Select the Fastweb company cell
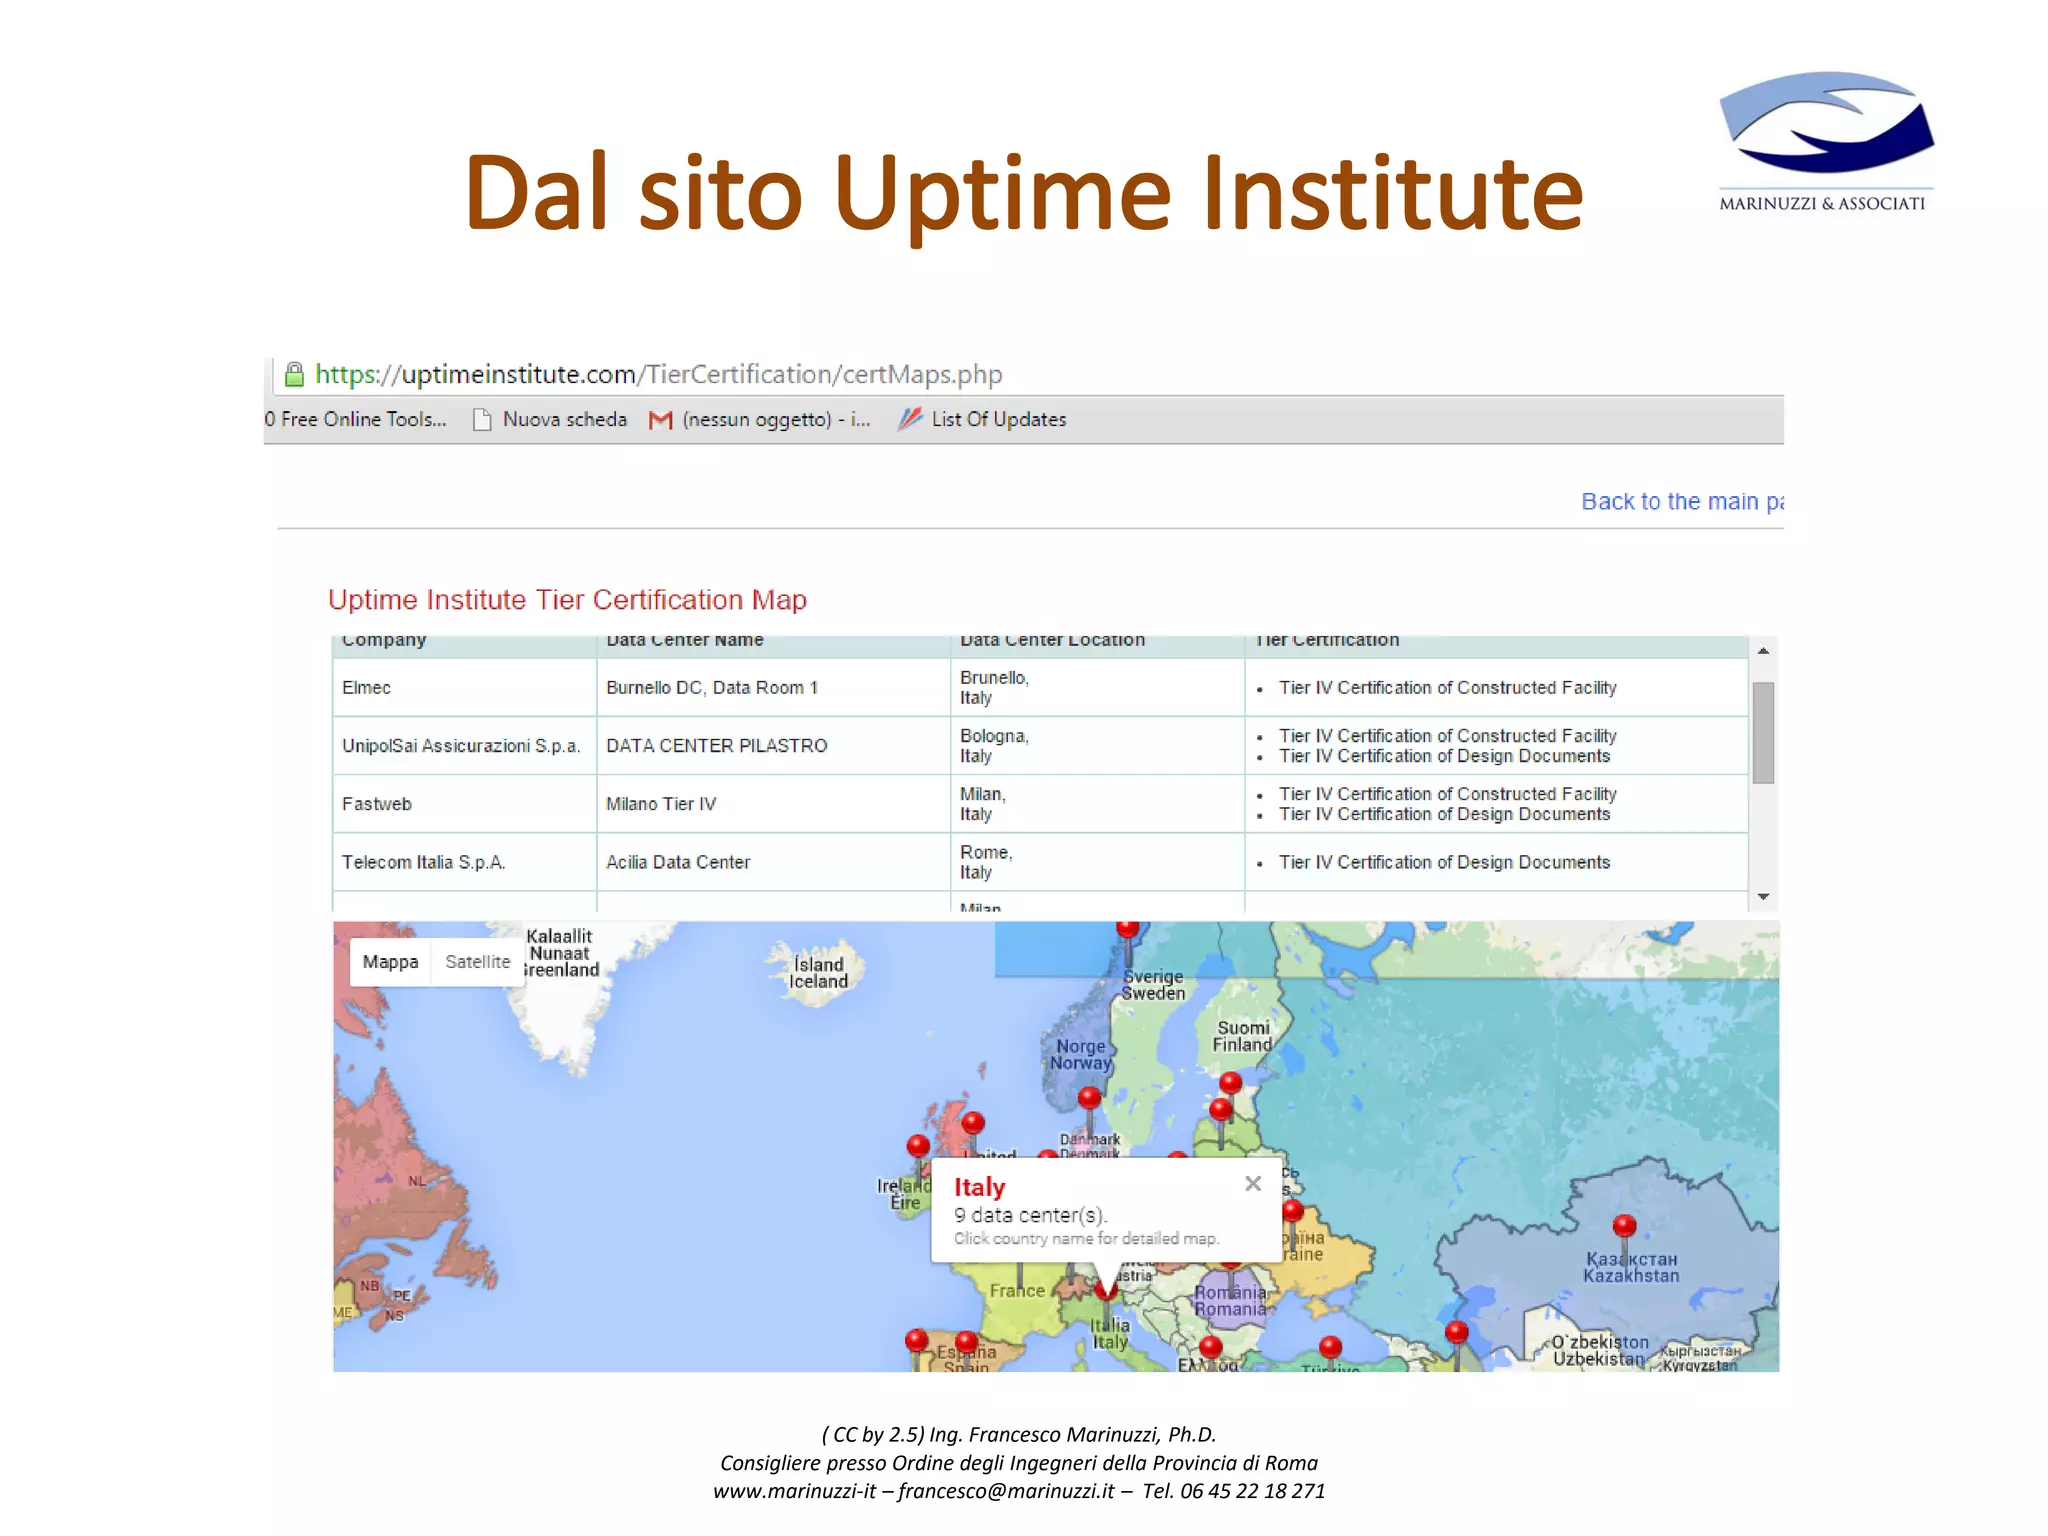 (x=465, y=804)
